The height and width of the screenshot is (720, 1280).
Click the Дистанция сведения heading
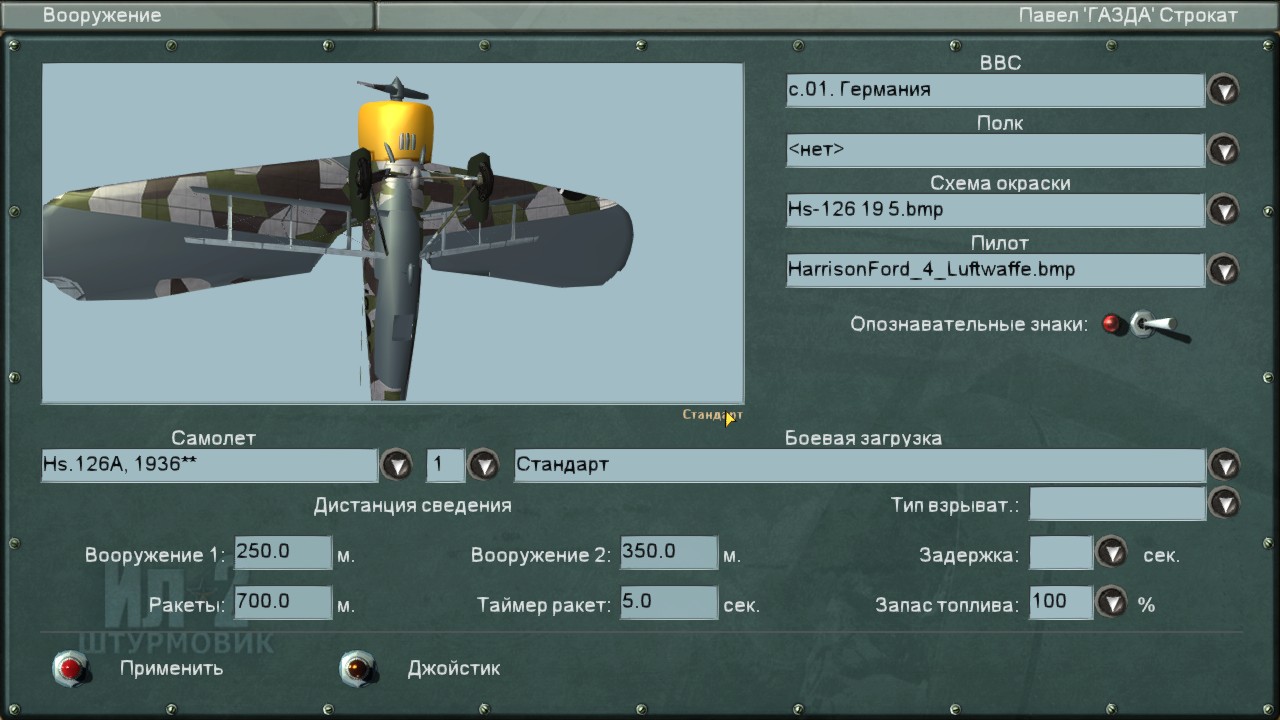413,505
